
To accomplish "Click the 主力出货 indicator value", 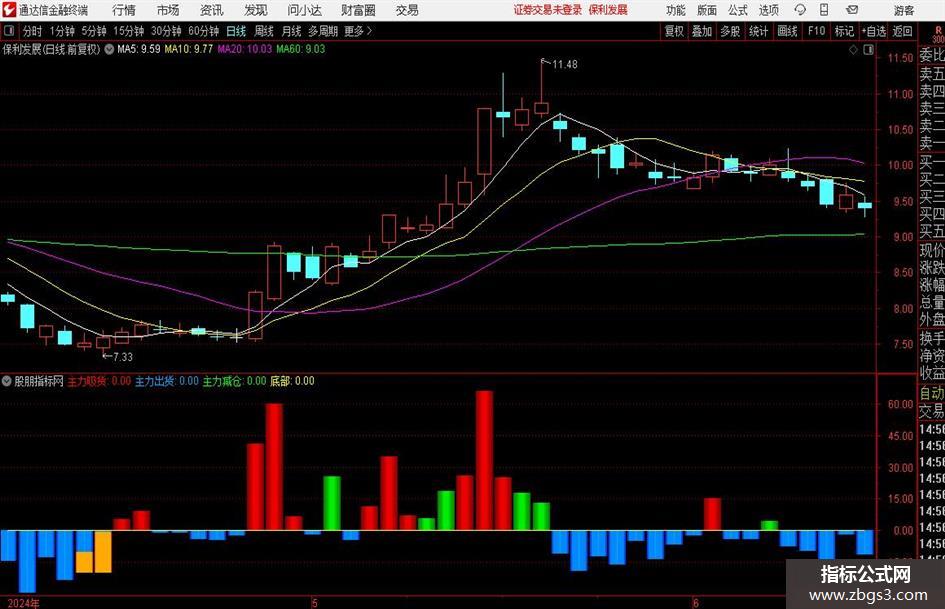I will tap(166, 381).
